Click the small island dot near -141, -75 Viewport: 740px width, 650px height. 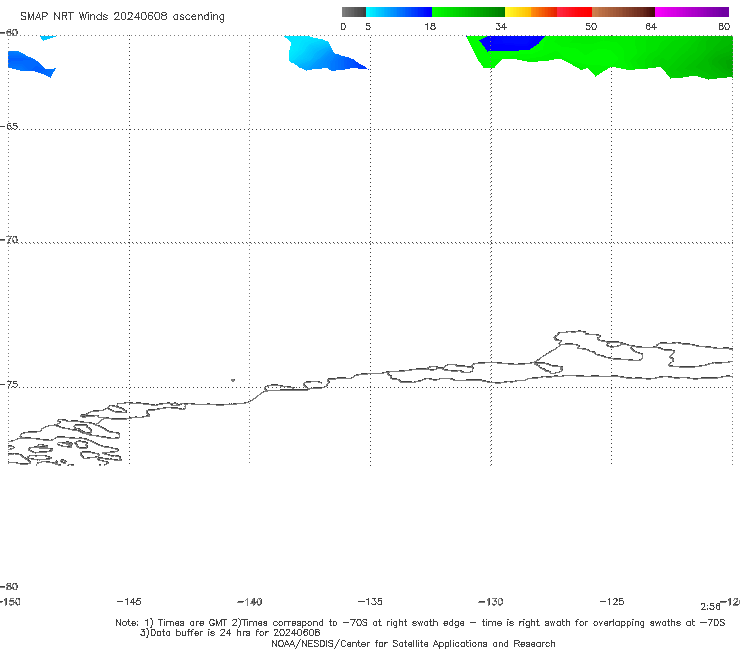click(233, 380)
